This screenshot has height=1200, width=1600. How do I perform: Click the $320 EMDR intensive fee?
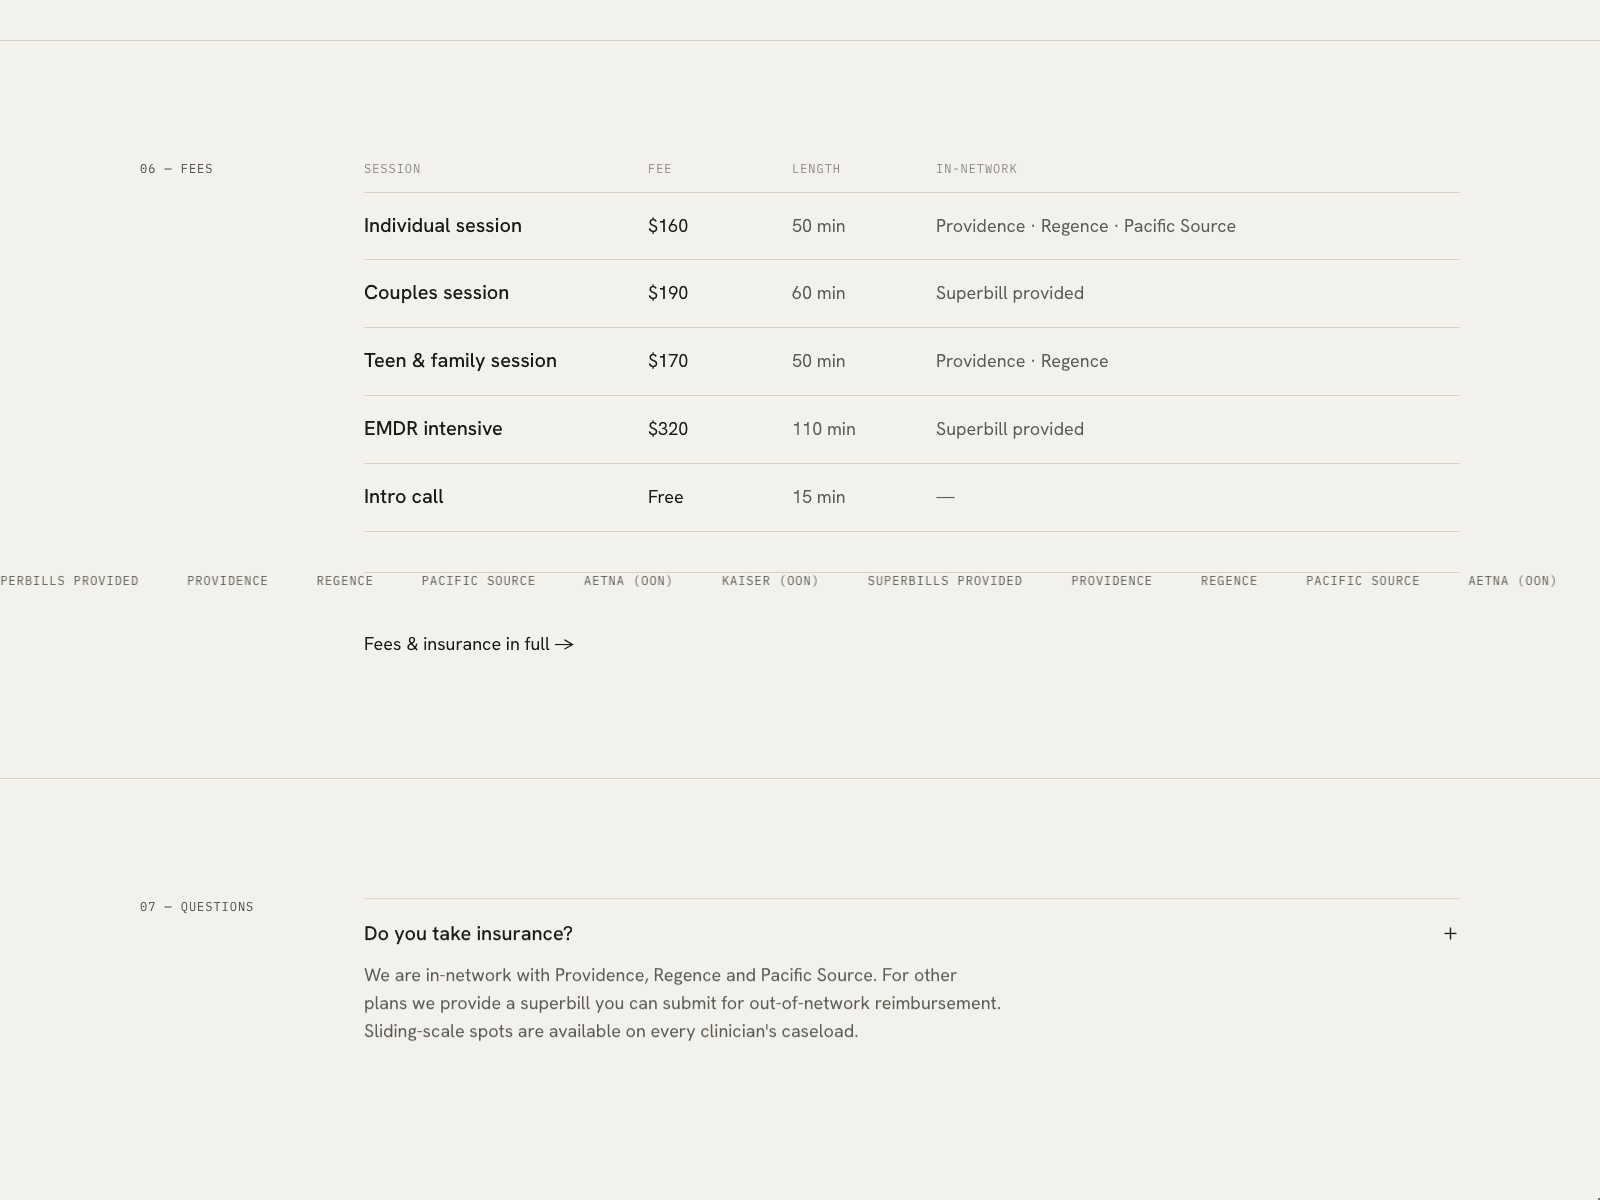668,429
